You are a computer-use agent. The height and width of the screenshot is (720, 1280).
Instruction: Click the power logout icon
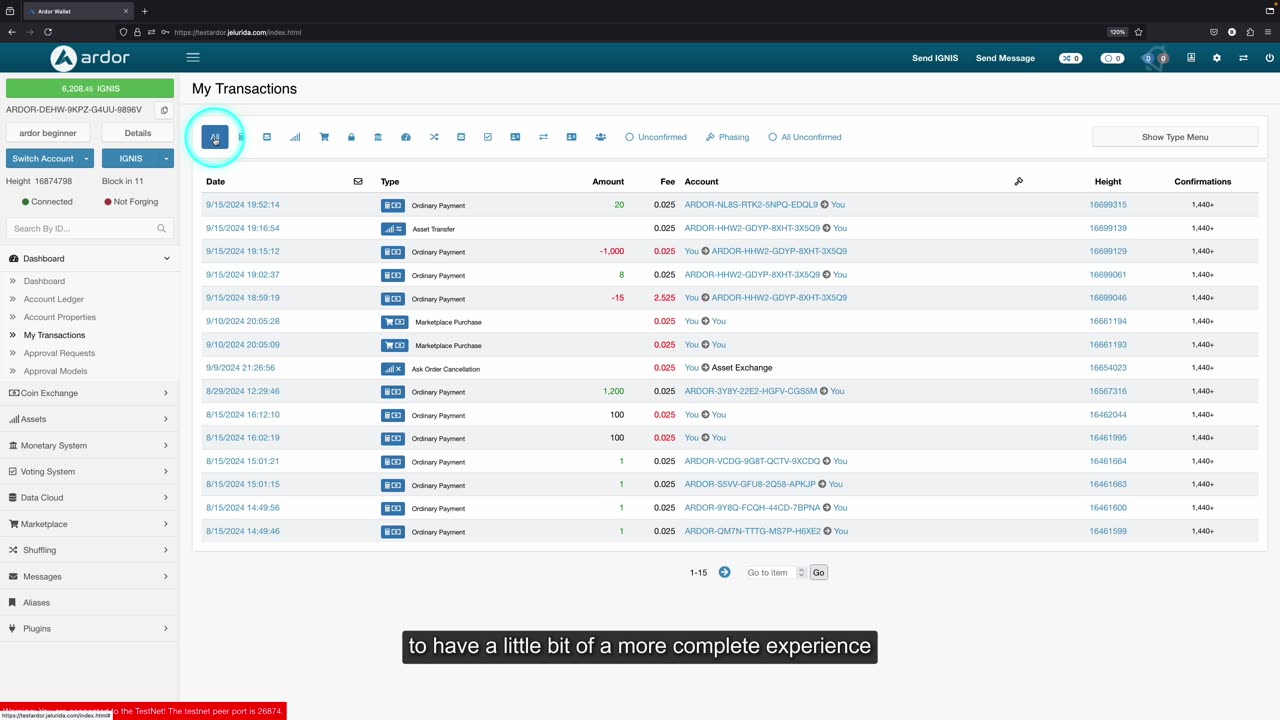[1270, 58]
